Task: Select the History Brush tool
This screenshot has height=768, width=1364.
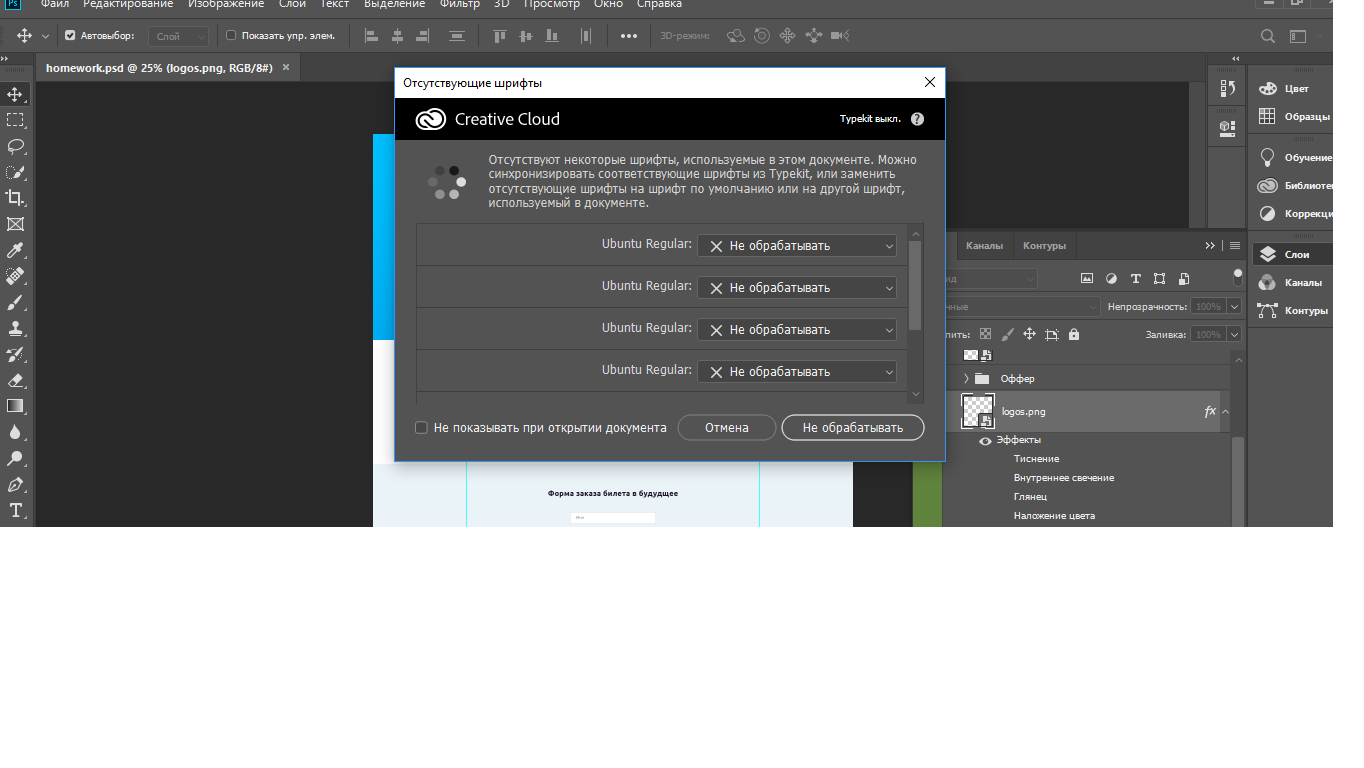Action: click(15, 354)
